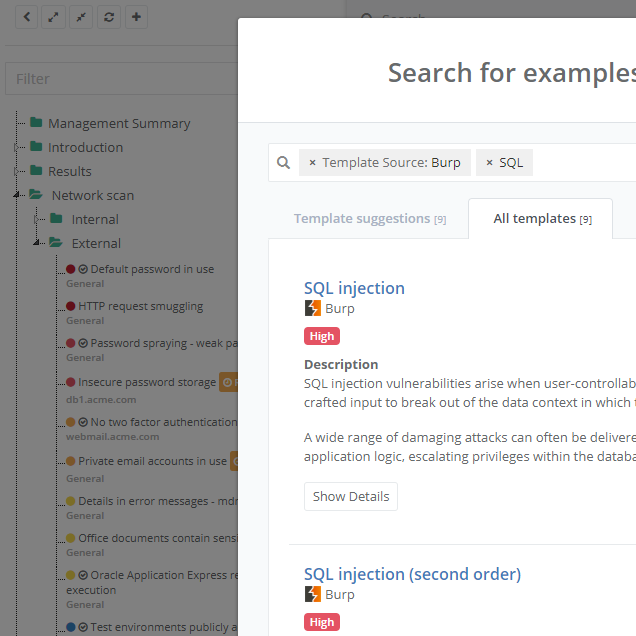The height and width of the screenshot is (636, 636).
Task: Open SQL injection (second order) template
Action: [412, 574]
